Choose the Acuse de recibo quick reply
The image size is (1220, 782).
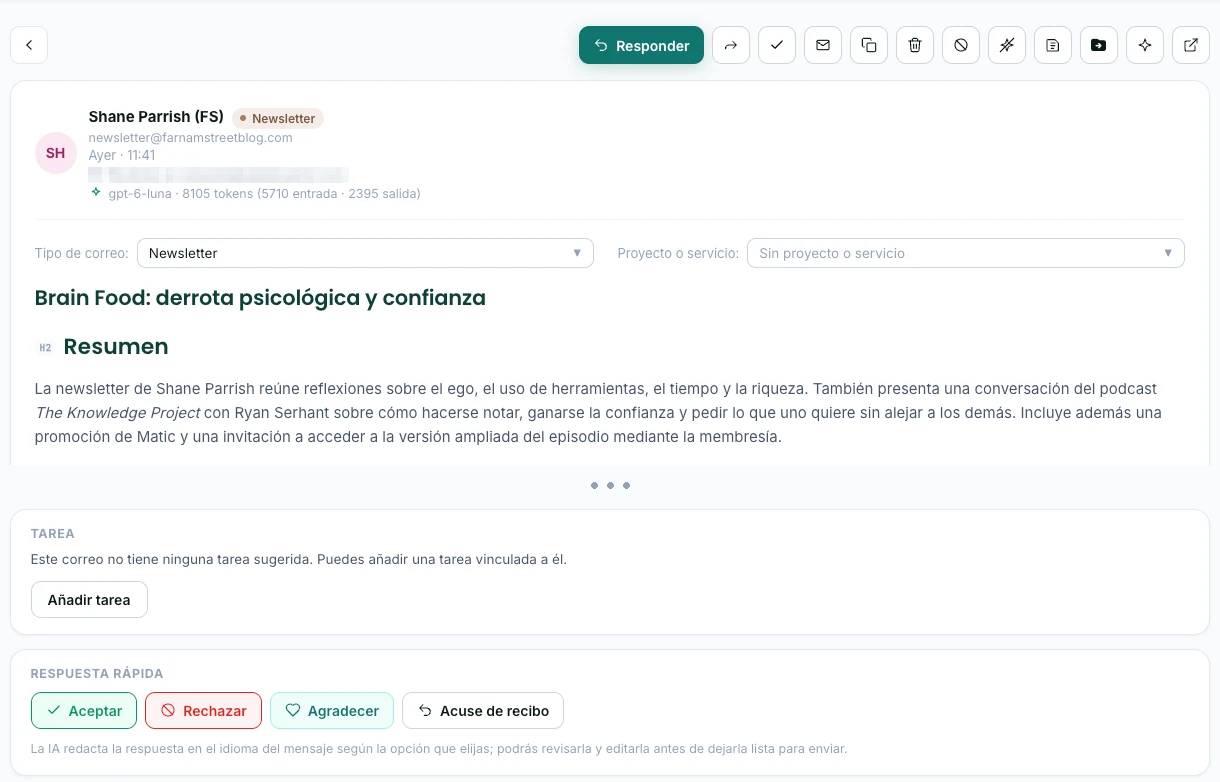[x=483, y=711]
